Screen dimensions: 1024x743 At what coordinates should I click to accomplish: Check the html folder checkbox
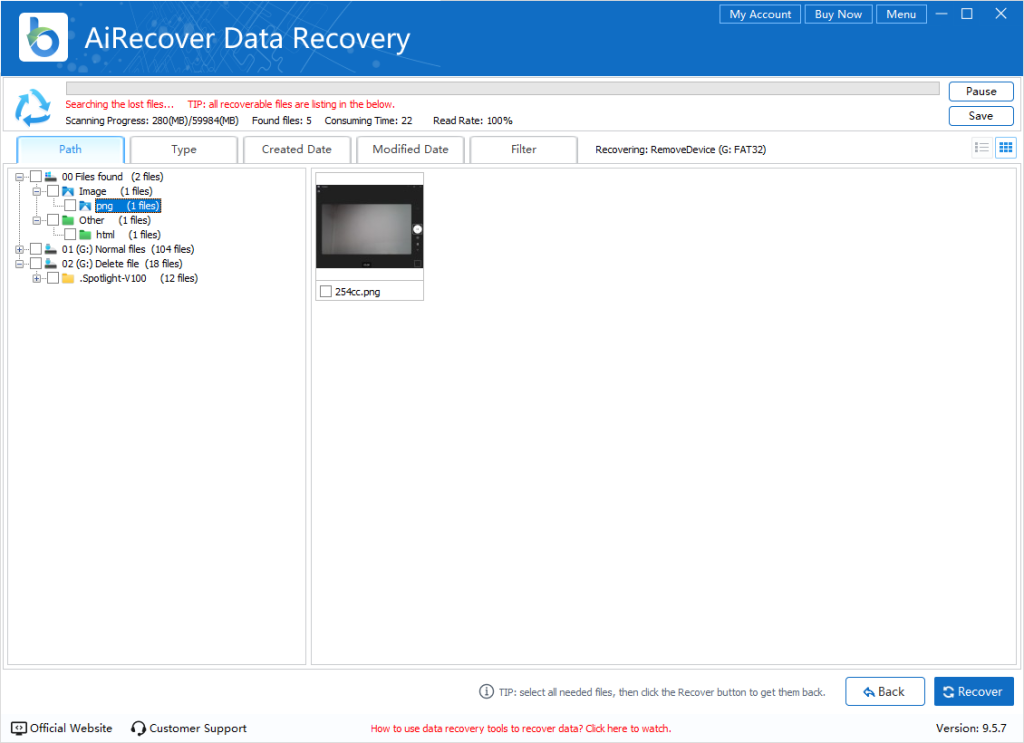click(x=70, y=234)
